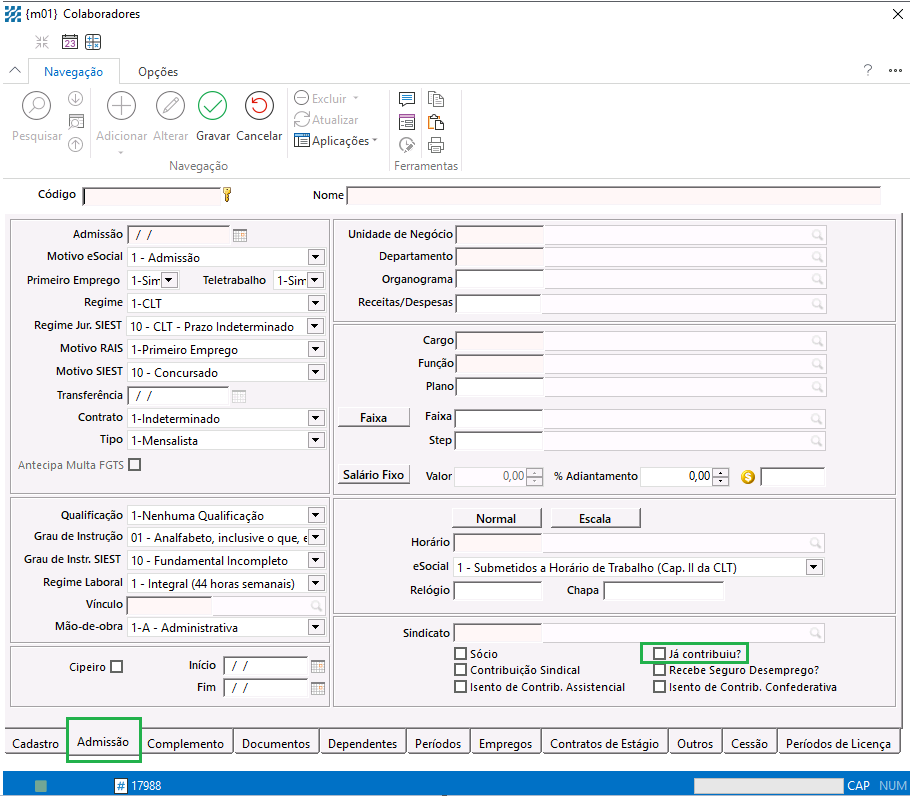Click the help question mark icon
Viewport: 910px width, 796px height.
coord(868,70)
